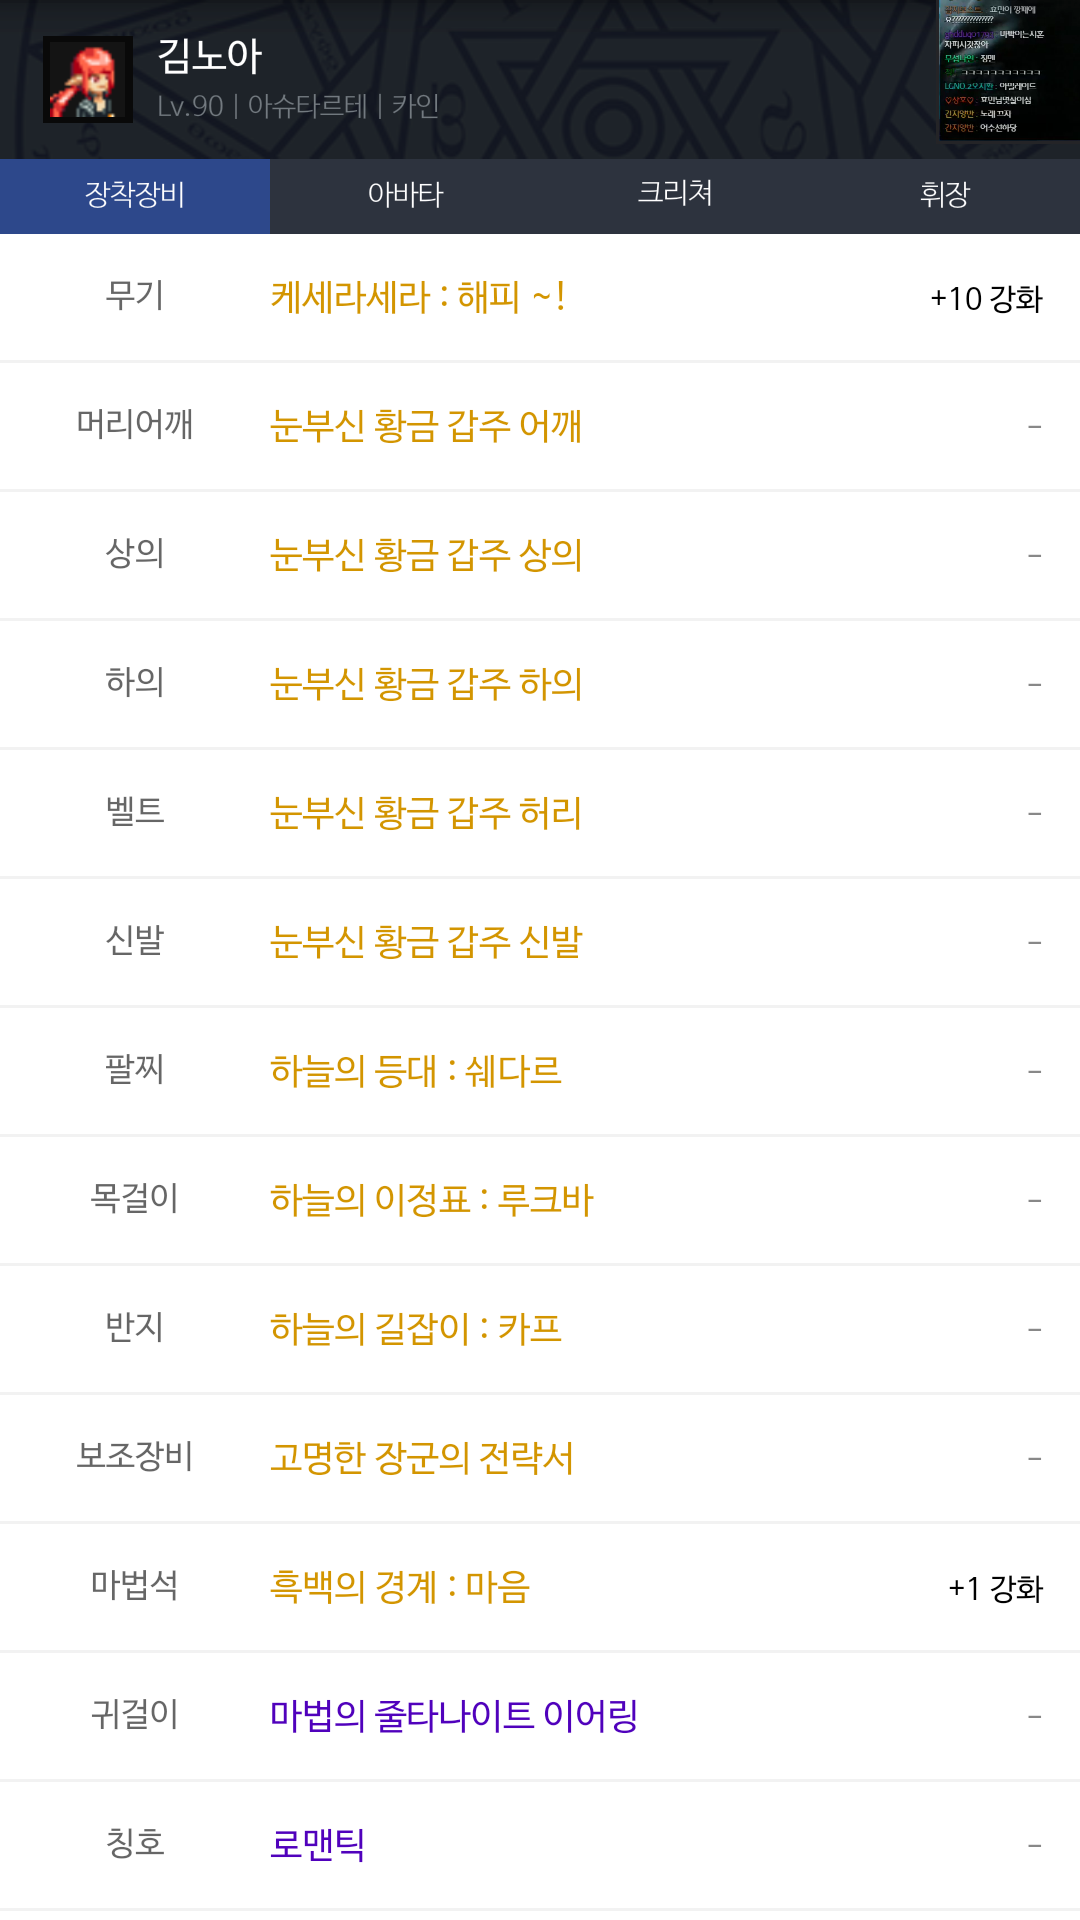View necklace 하늘의 이정표 : 루크바
The width and height of the screenshot is (1080, 1920).
coord(432,1201)
